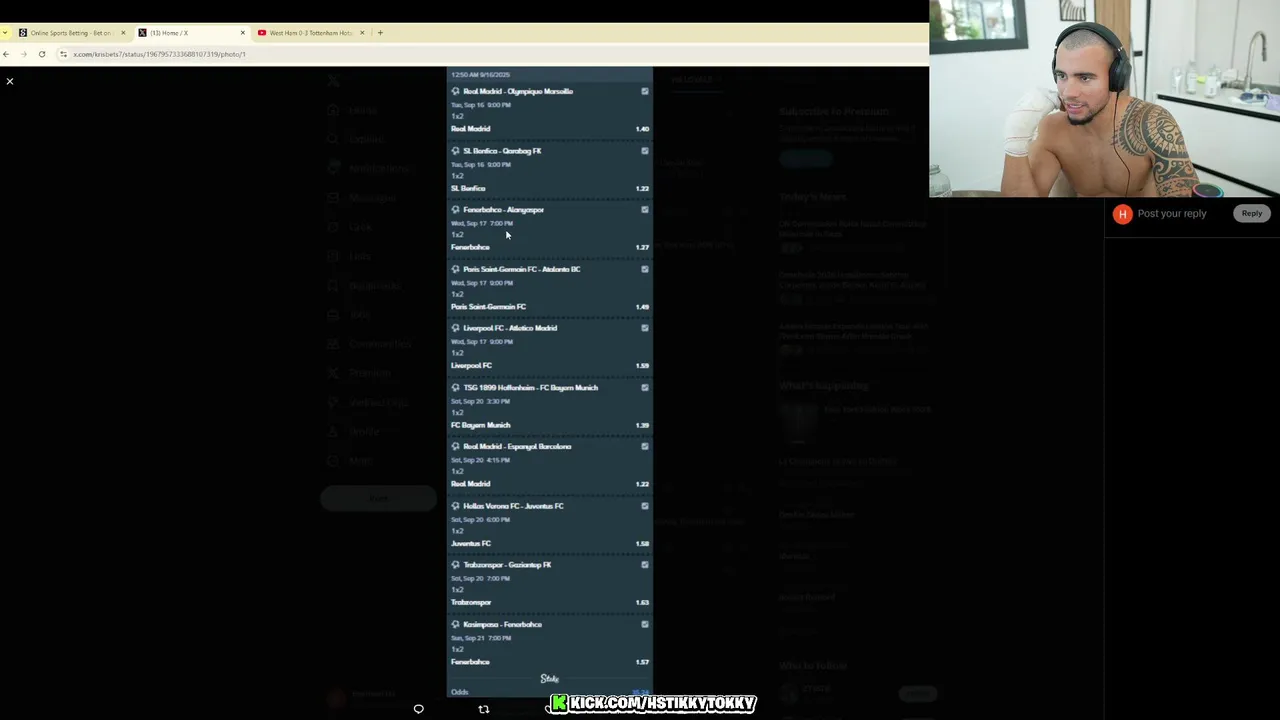Switch to the Online Sports Betting tab

point(70,33)
